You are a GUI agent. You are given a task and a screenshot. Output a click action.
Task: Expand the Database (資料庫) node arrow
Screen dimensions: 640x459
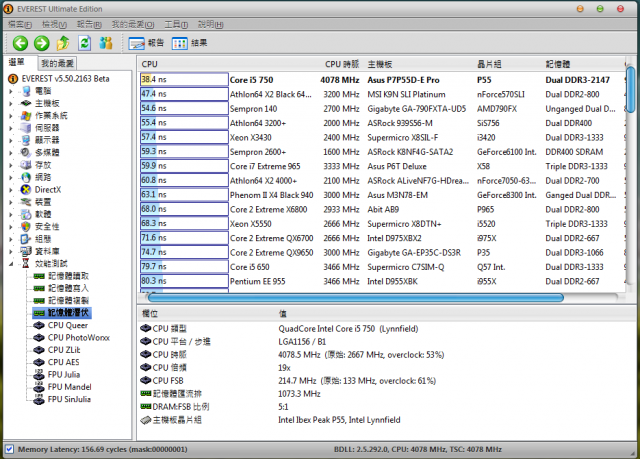click(x=11, y=251)
